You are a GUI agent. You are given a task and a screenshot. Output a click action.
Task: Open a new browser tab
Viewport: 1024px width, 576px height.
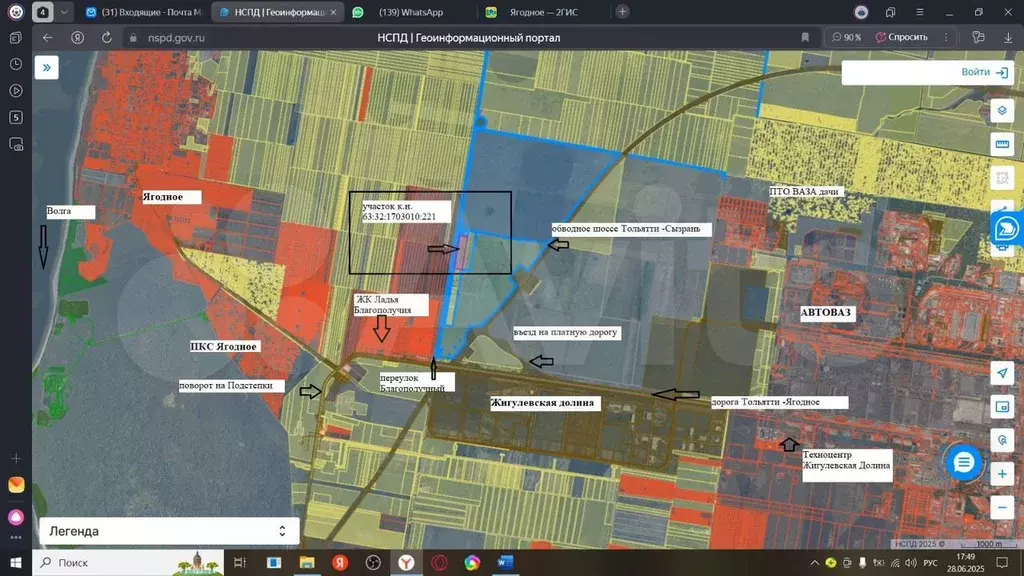click(x=622, y=12)
